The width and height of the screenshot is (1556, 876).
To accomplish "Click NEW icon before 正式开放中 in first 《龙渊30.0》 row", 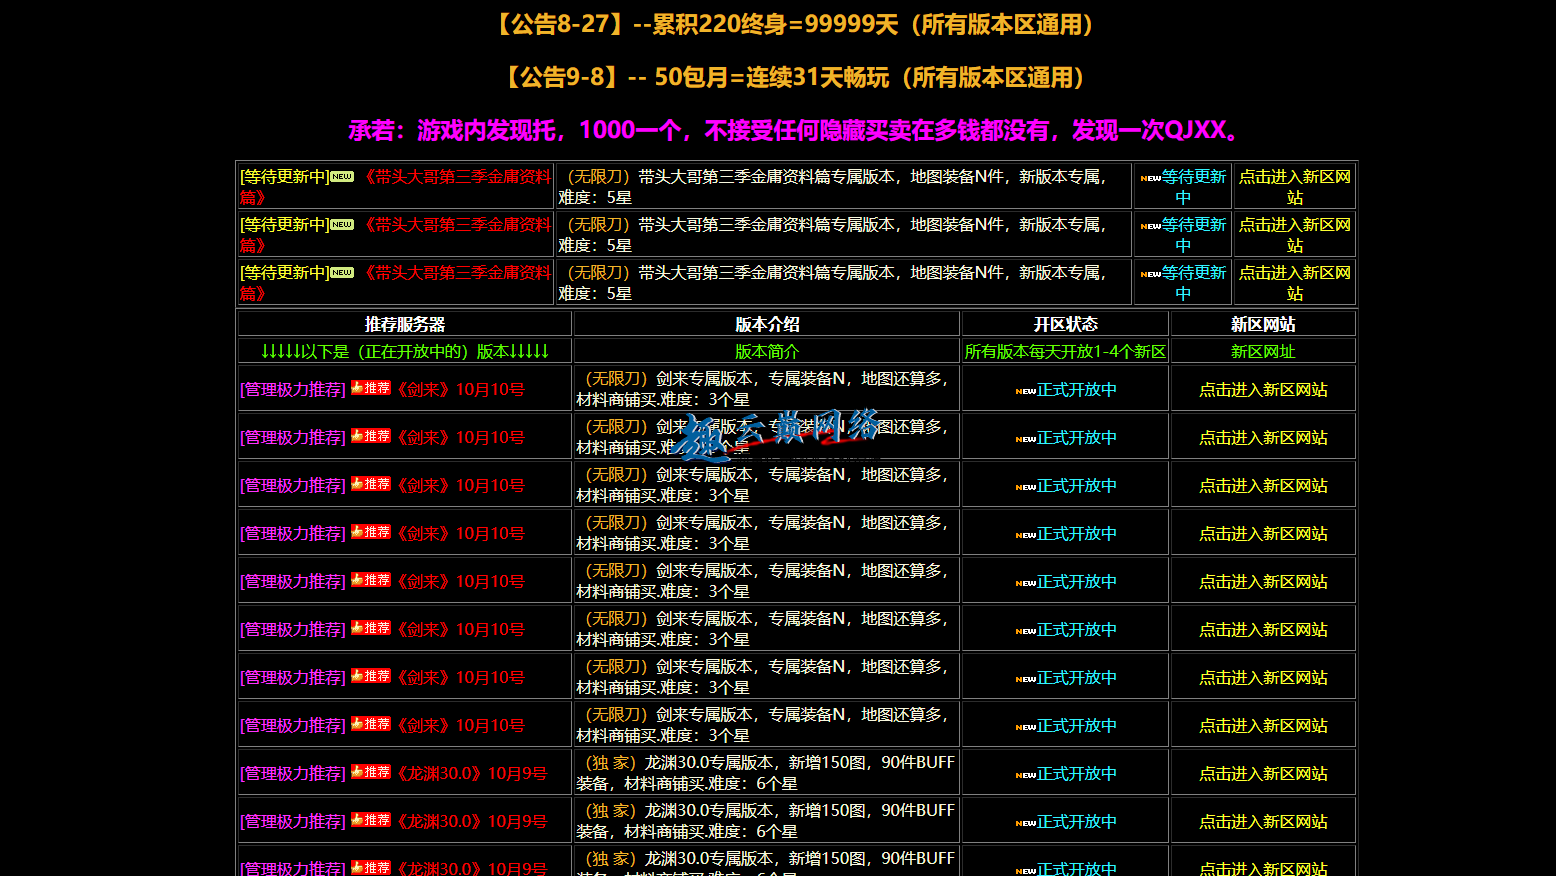I will pos(1025,775).
